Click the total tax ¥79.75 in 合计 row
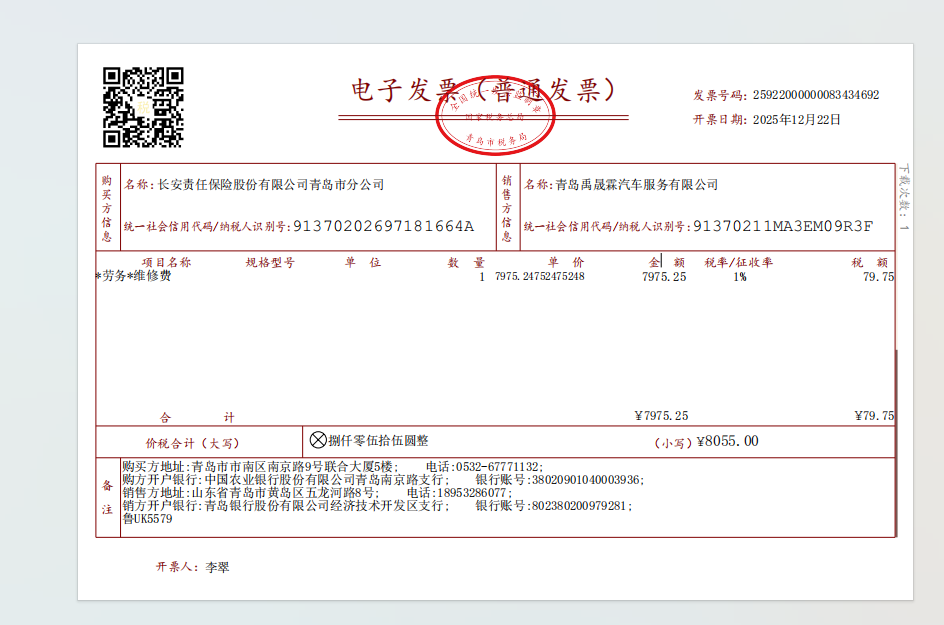944x625 pixels. 874,416
